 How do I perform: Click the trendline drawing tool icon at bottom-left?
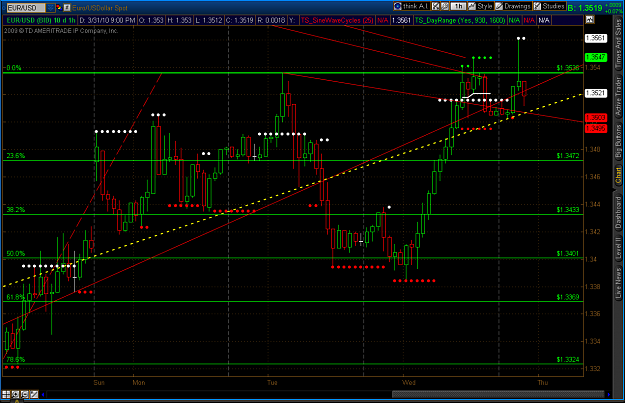[x=34, y=395]
